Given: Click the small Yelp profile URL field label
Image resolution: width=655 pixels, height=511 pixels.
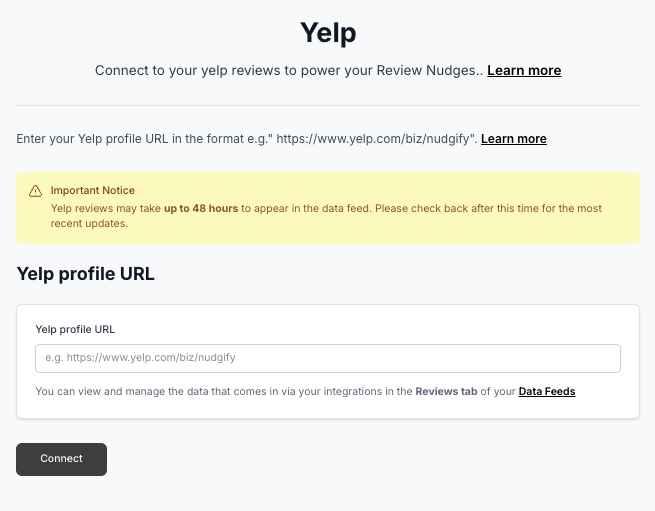Looking at the screenshot, I should (x=75, y=329).
